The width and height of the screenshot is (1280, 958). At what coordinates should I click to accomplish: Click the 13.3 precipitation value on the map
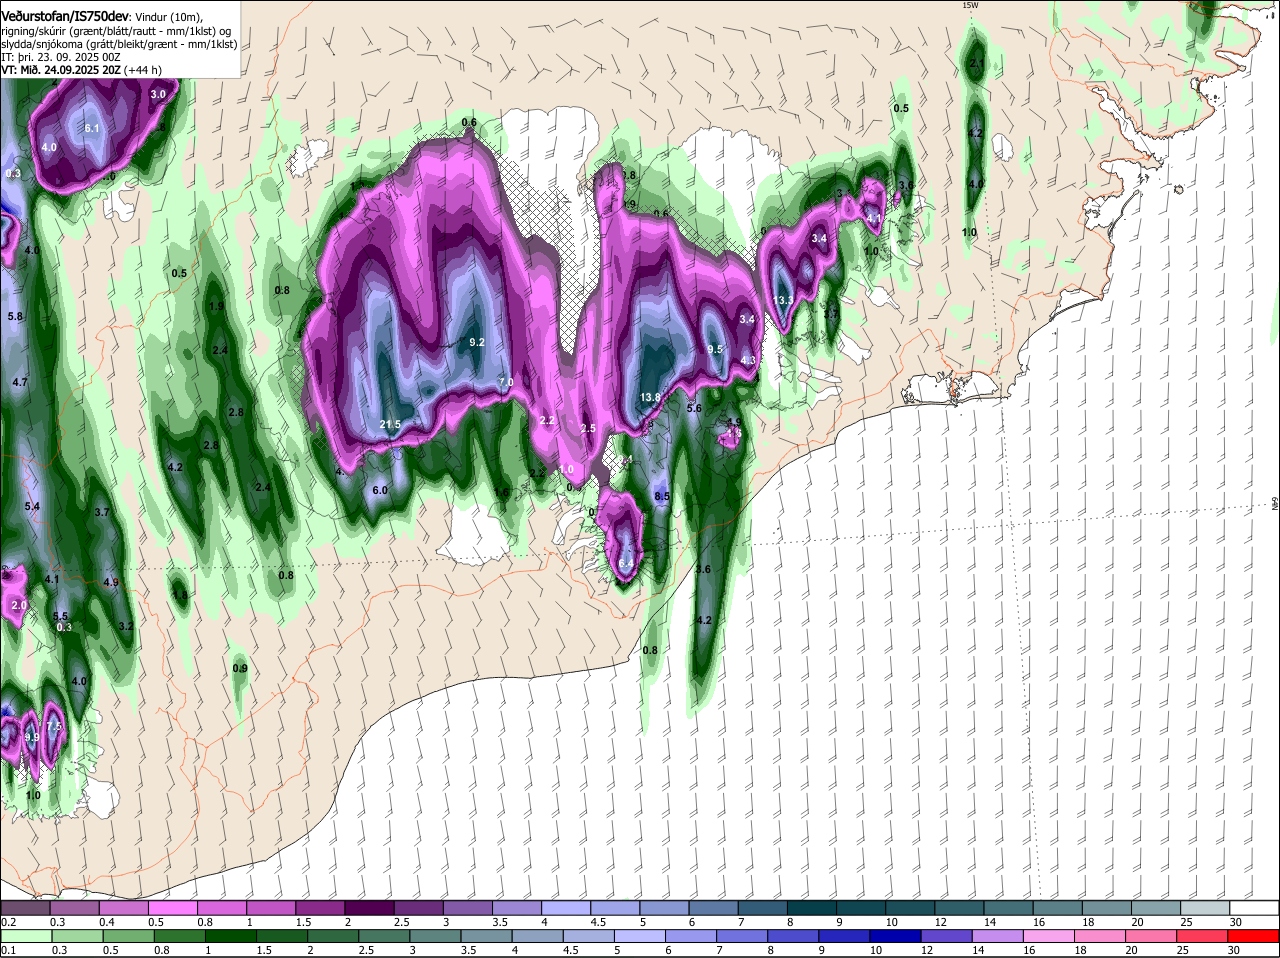[x=784, y=301]
